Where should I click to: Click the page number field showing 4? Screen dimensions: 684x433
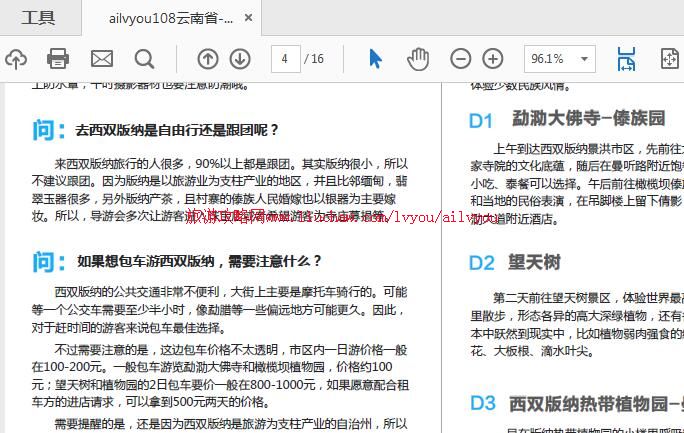click(285, 59)
